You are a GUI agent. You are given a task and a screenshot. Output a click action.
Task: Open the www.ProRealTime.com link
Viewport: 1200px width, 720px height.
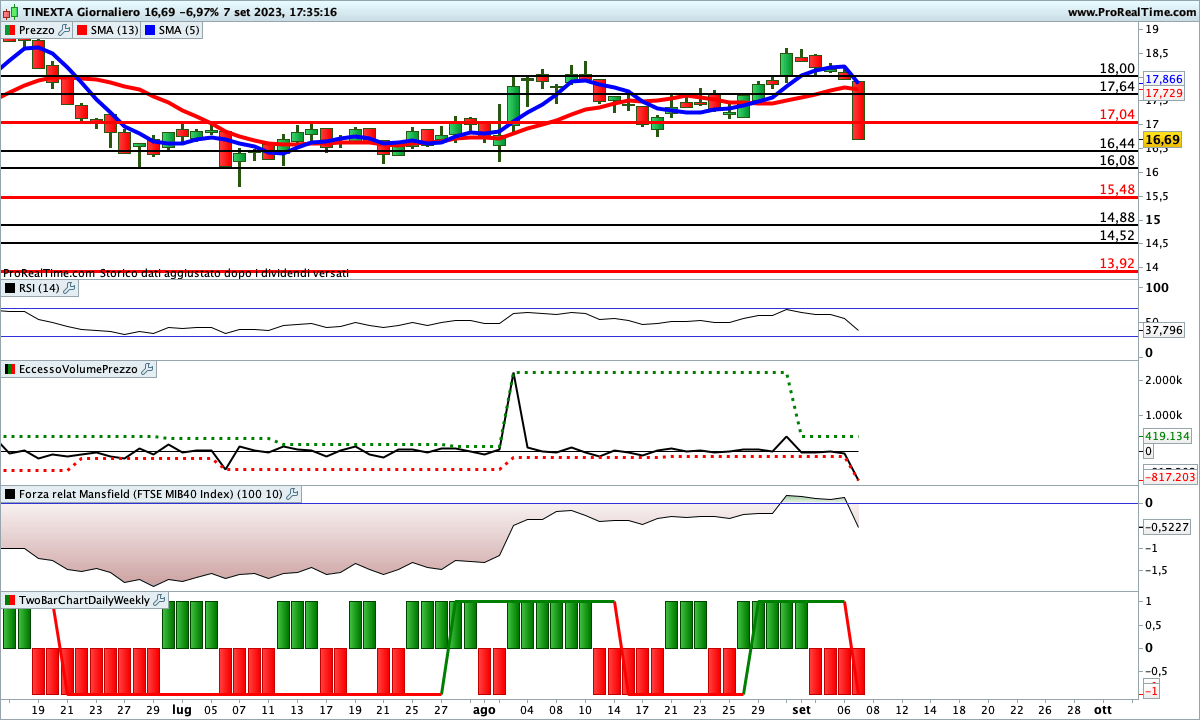(x=1131, y=12)
